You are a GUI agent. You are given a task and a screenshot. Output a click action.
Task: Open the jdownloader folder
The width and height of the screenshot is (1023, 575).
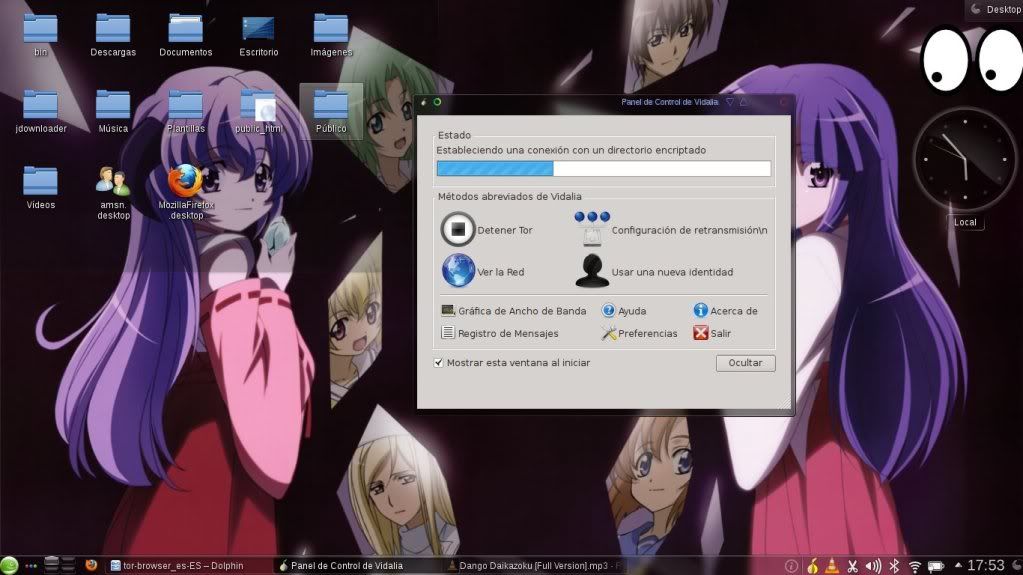tap(40, 111)
